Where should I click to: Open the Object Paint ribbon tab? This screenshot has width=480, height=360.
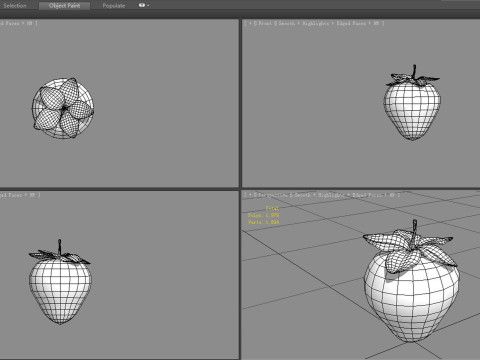[x=64, y=5]
